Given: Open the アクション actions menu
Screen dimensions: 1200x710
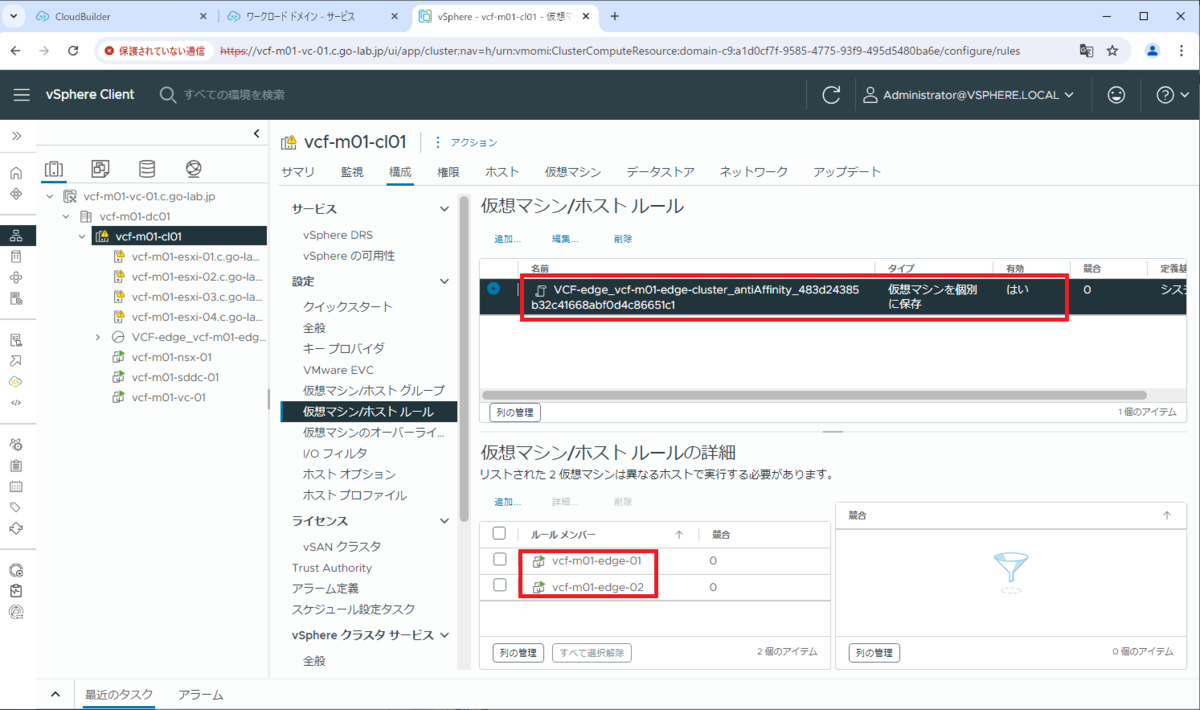Looking at the screenshot, I should [465, 143].
